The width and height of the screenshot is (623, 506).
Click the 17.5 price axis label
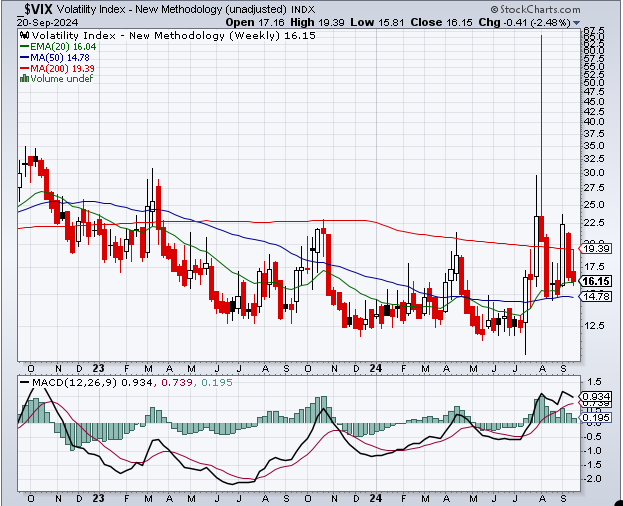(x=594, y=267)
